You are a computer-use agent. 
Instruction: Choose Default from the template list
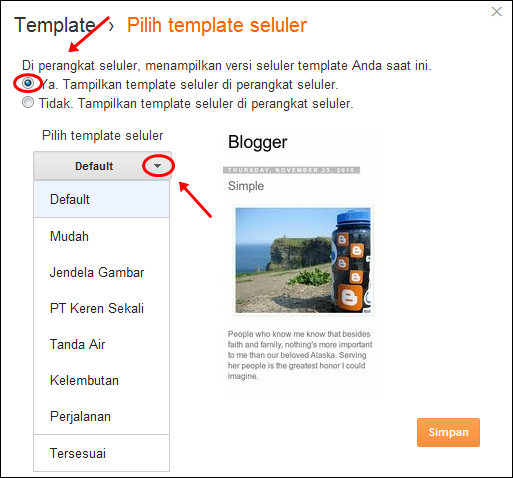[x=101, y=199]
